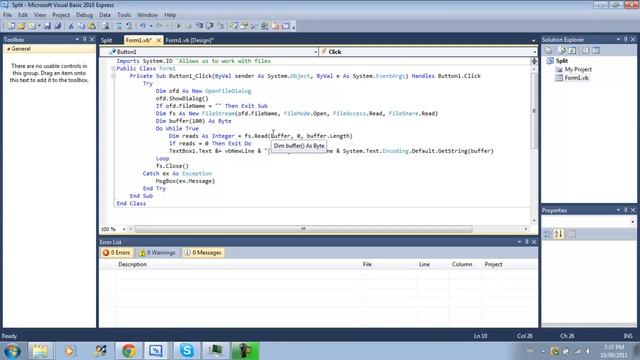Open the media player taskbar icon
This screenshot has width=640, height=360.
coord(69,351)
